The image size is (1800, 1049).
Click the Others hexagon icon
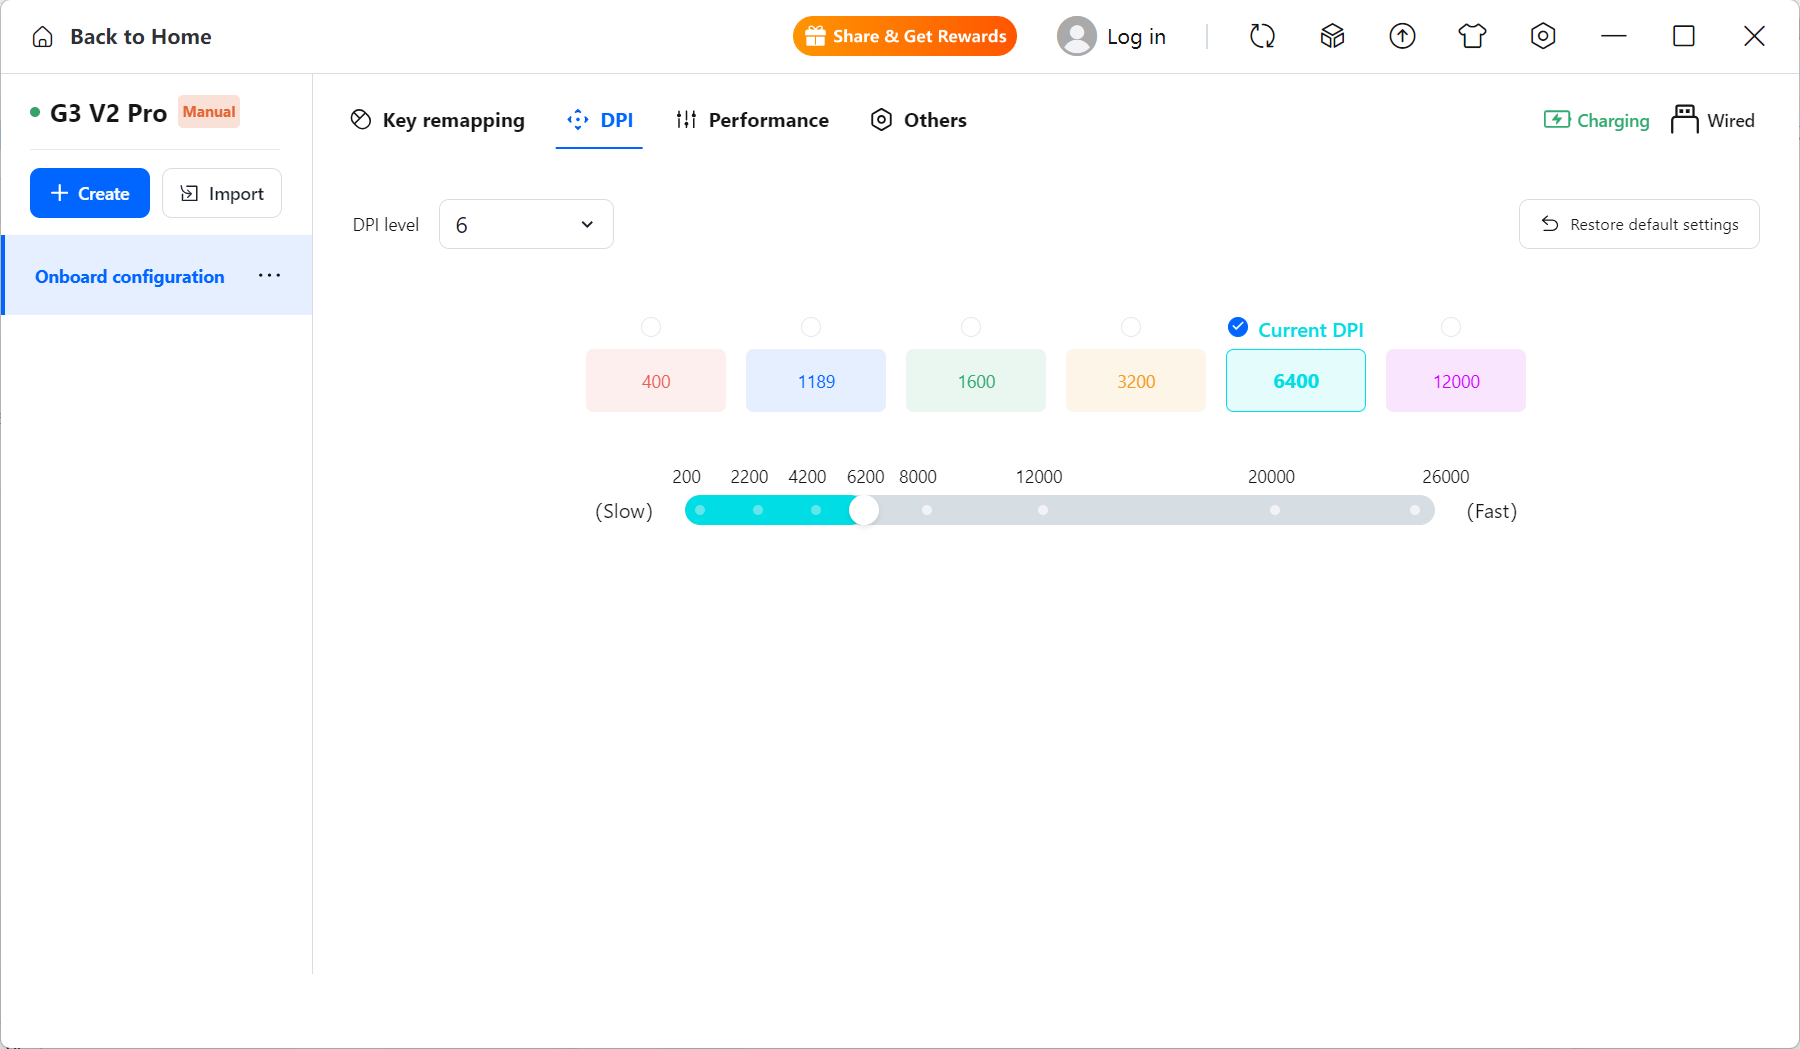point(881,120)
